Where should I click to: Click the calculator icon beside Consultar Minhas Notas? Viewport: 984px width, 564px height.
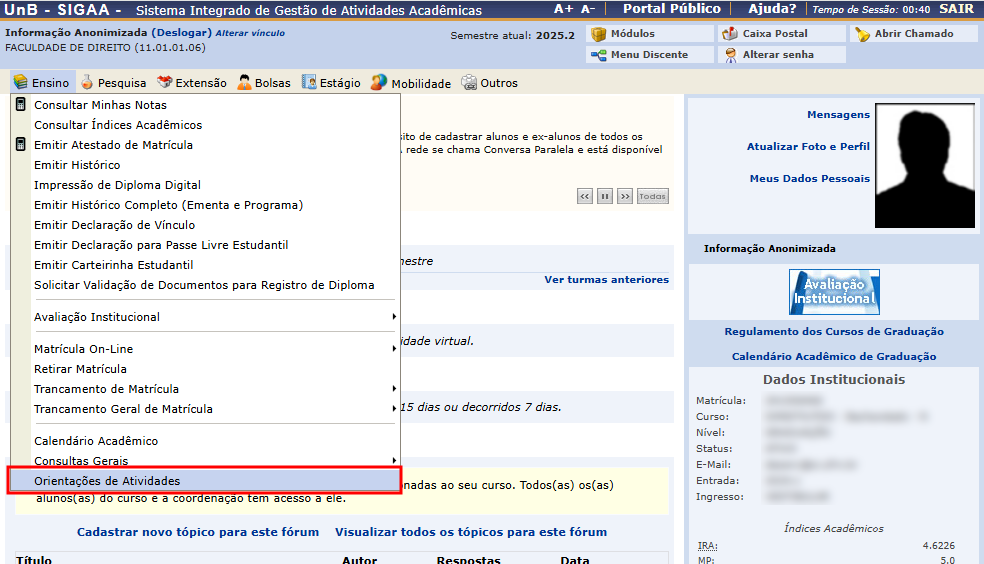[x=21, y=105]
